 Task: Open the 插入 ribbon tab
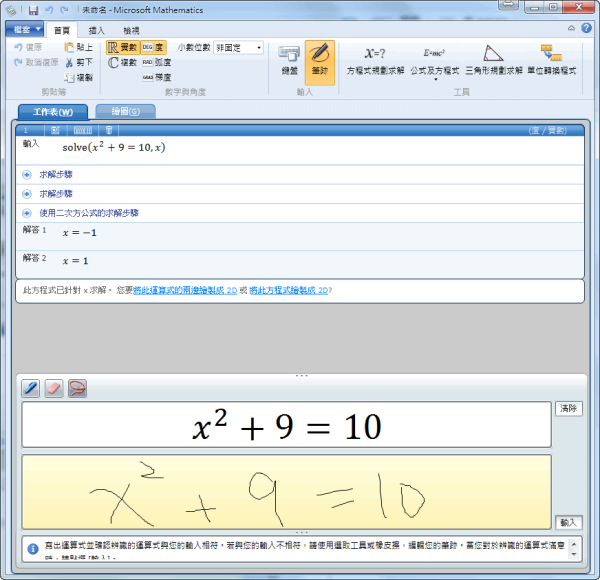97,31
